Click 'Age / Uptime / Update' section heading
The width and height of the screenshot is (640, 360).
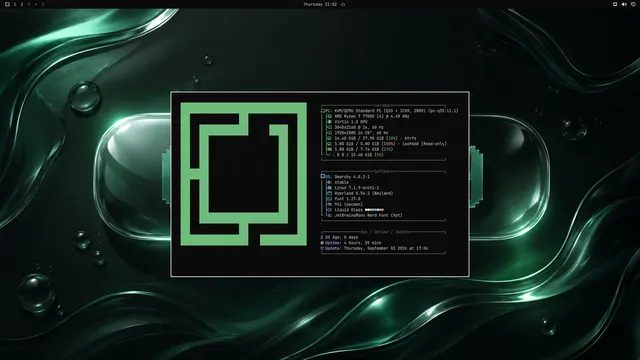[x=385, y=232]
